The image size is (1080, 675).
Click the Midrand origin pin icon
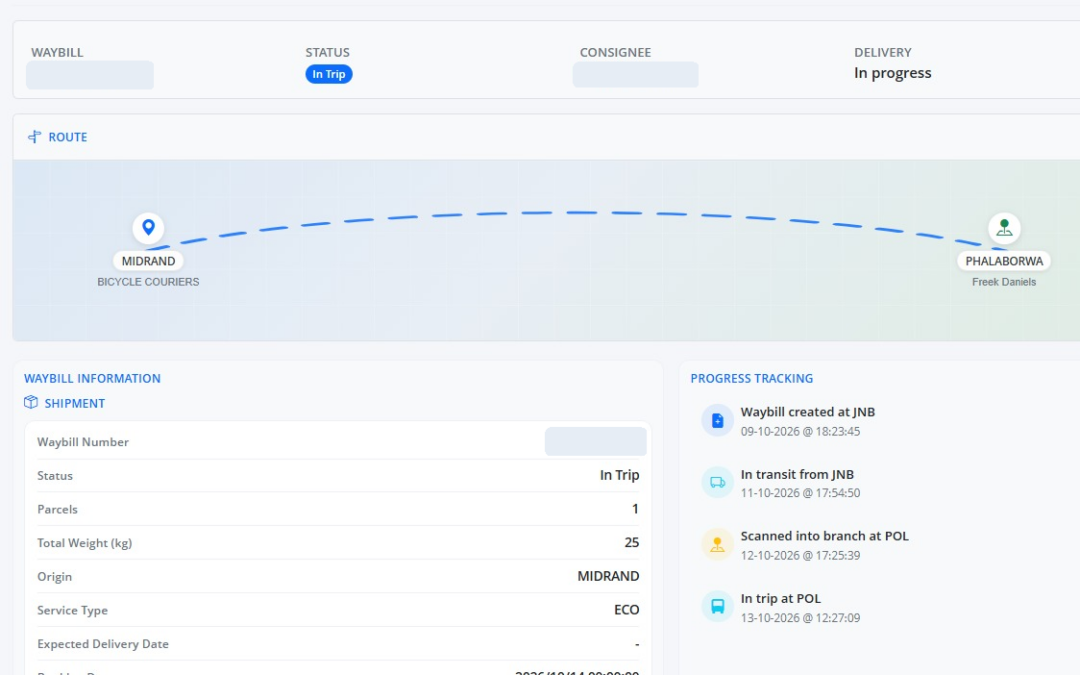(x=148, y=227)
